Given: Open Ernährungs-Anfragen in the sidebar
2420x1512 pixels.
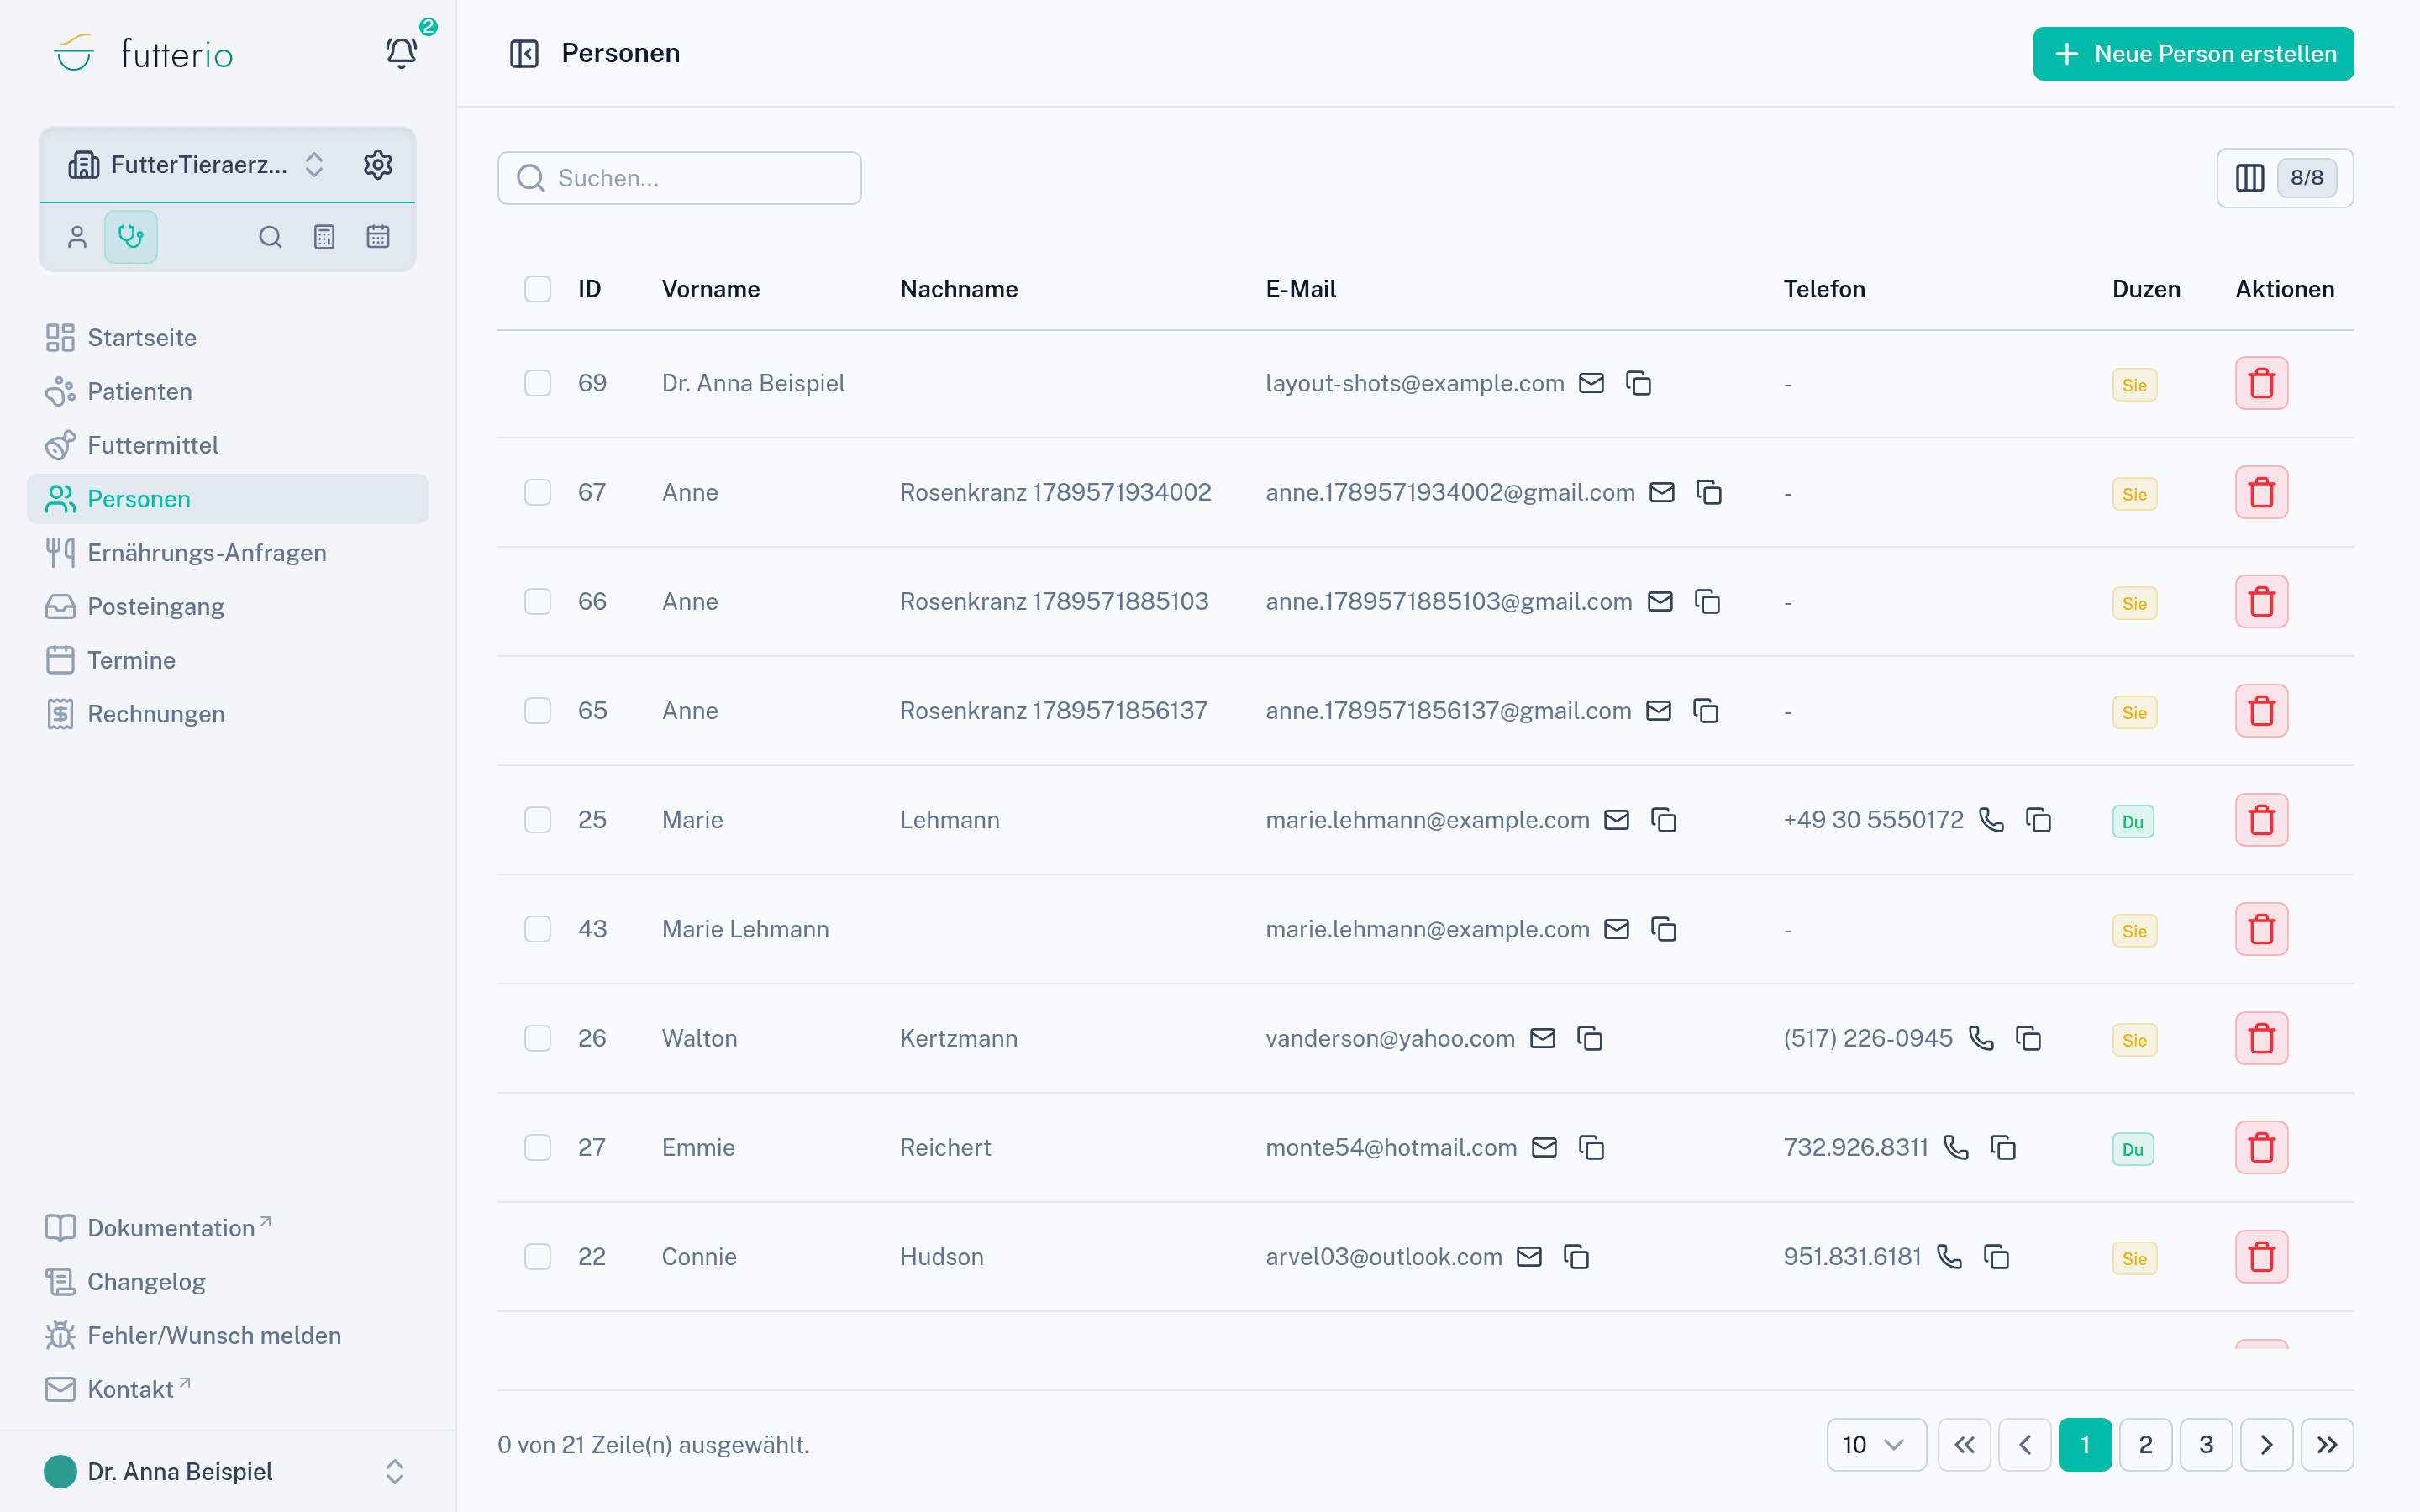Looking at the screenshot, I should tap(227, 553).
